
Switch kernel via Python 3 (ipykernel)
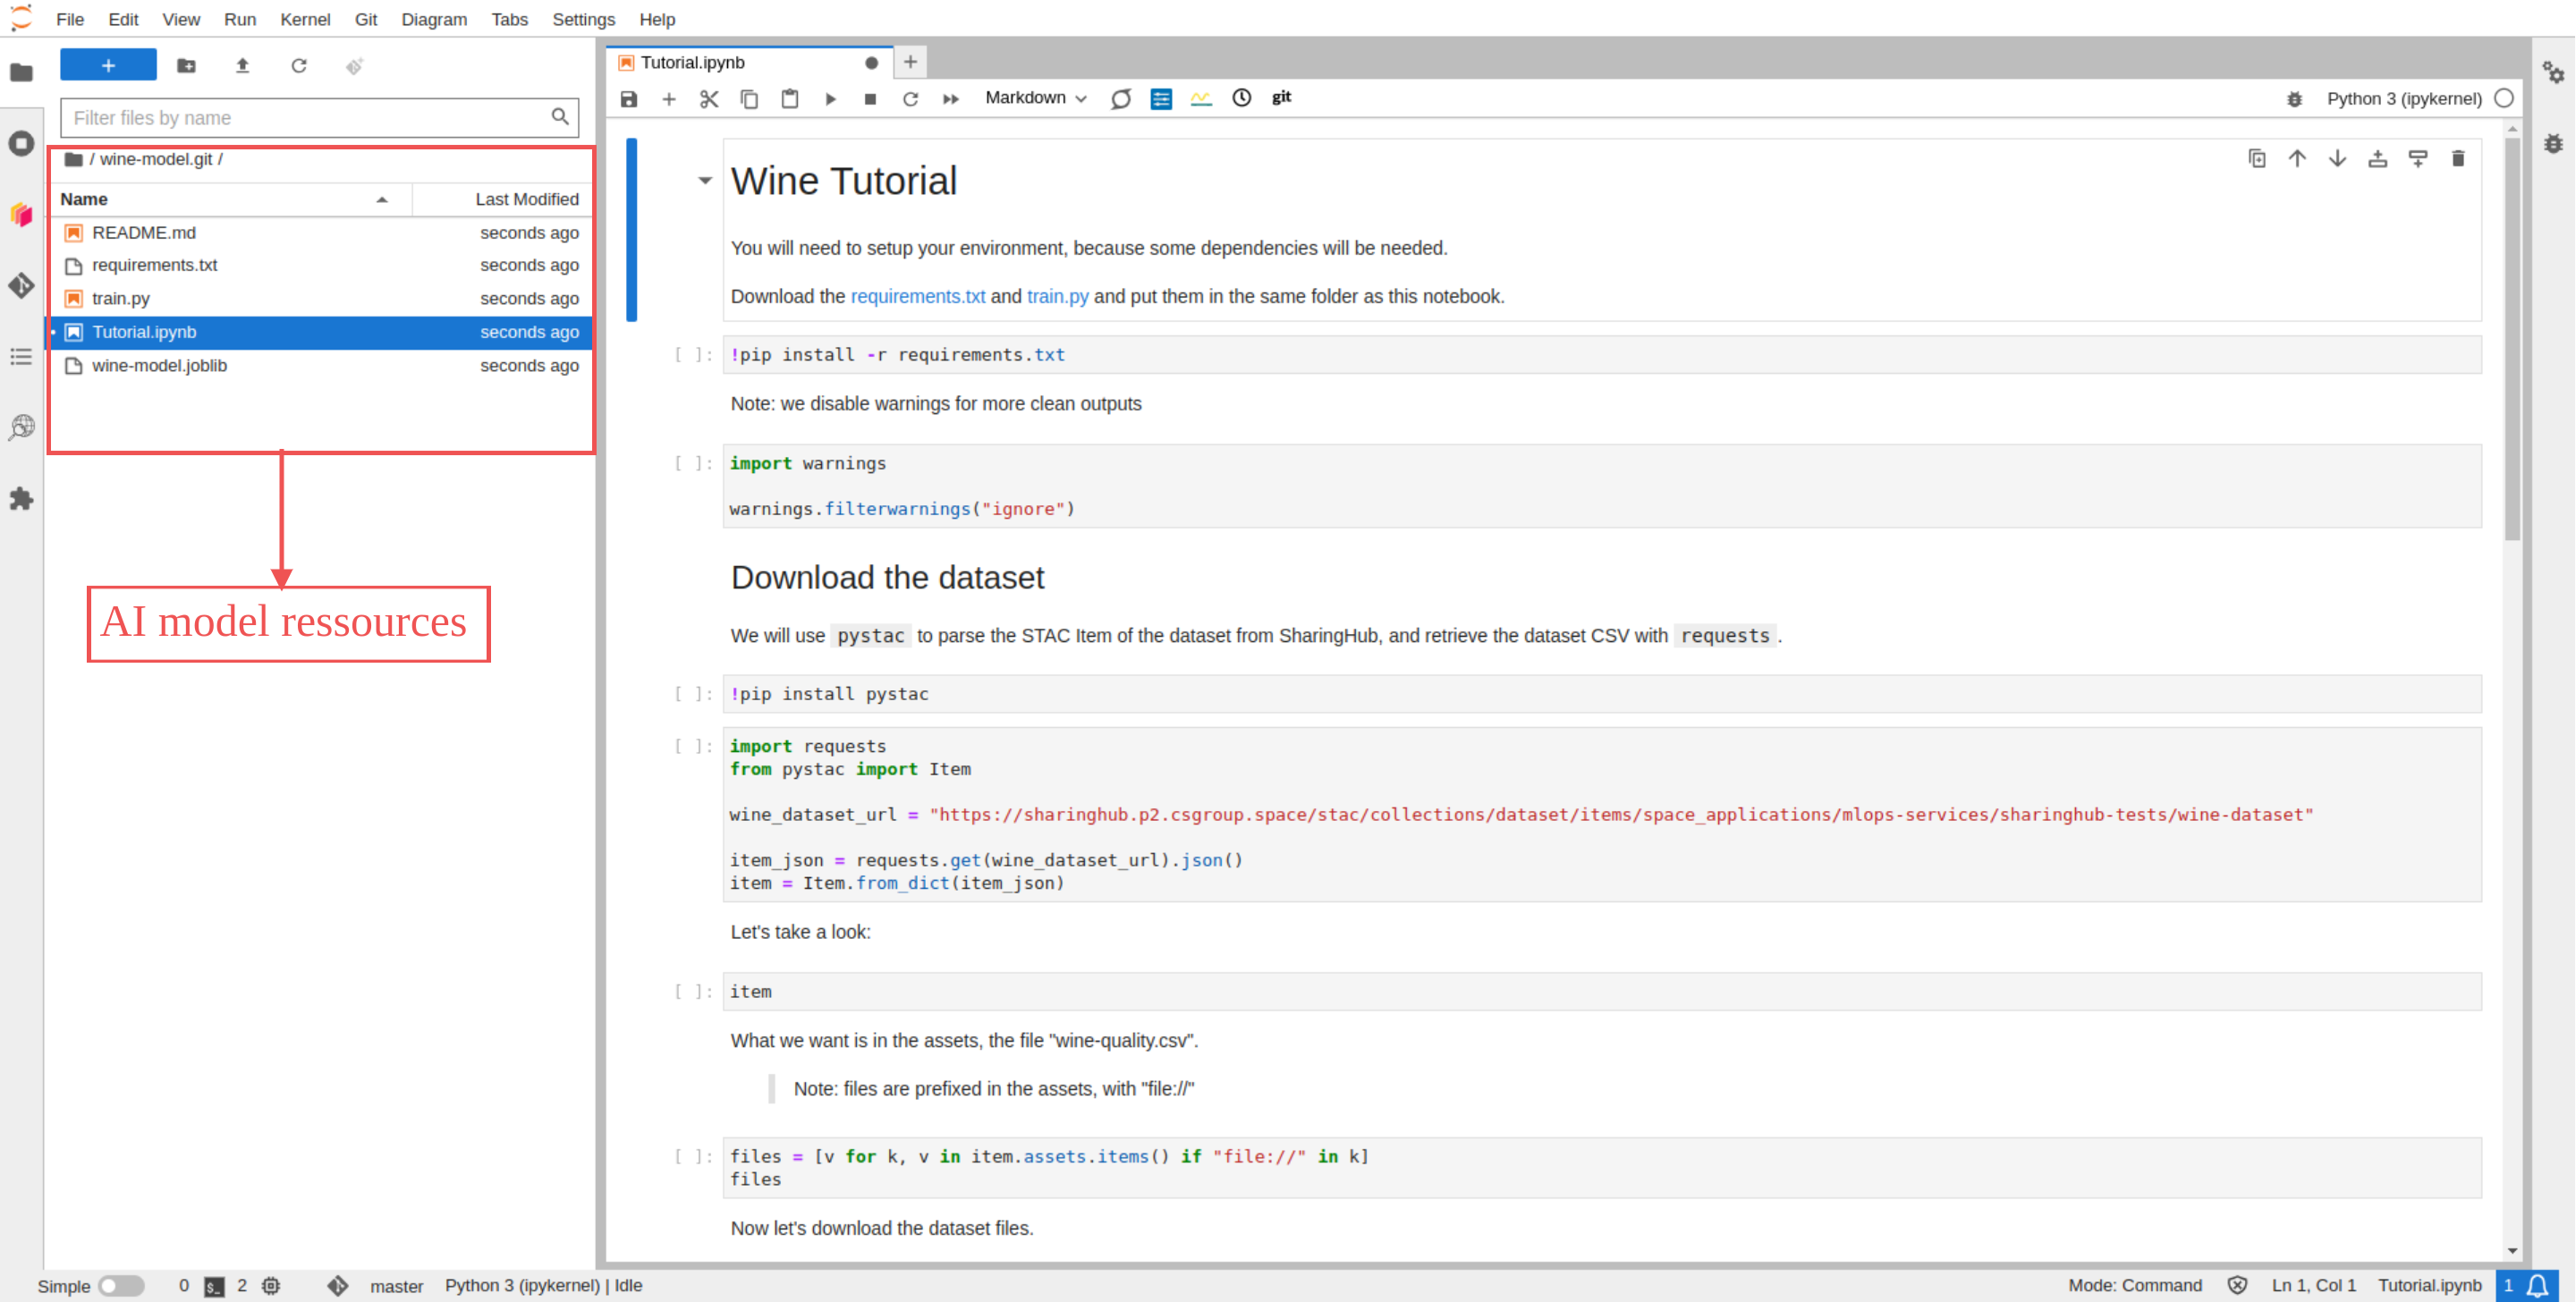pyautogui.click(x=2404, y=98)
